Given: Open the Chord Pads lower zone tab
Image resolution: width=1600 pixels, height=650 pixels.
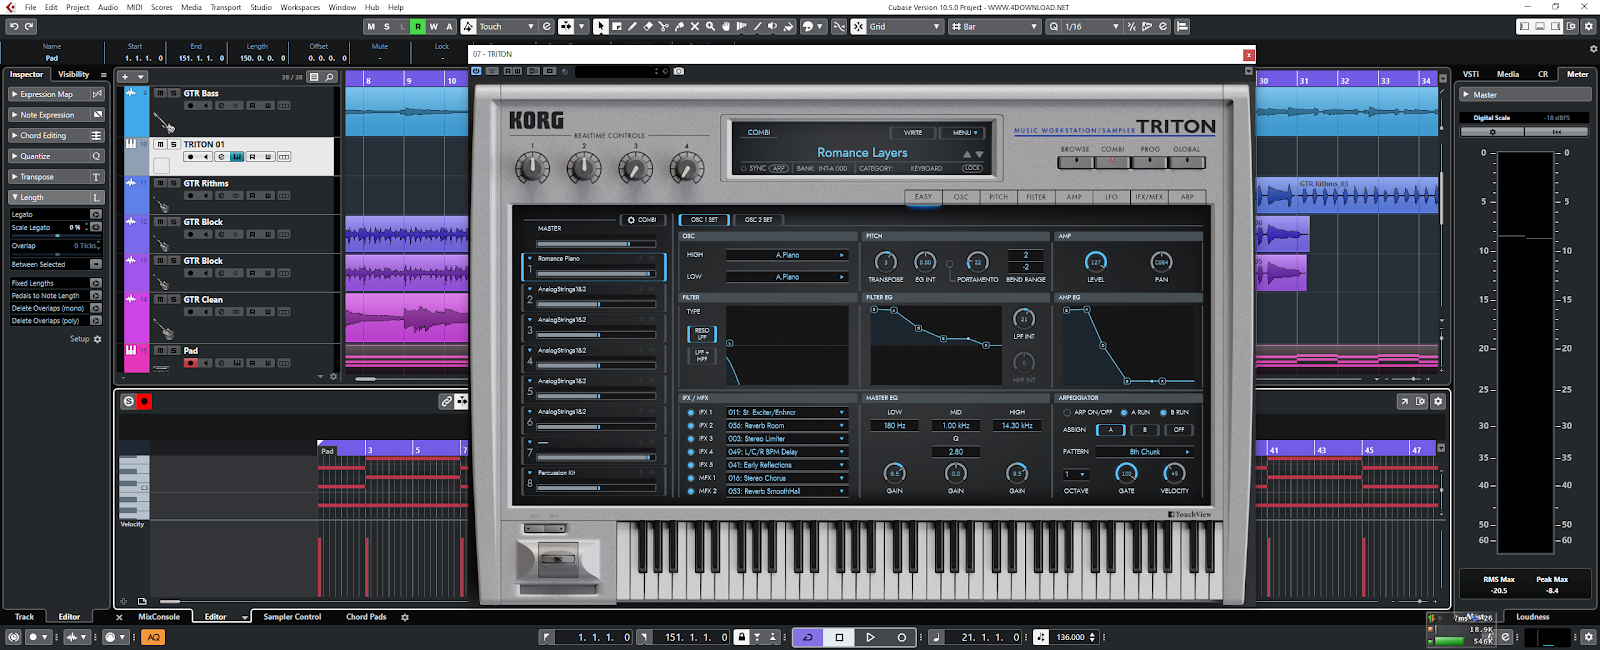Looking at the screenshot, I should (366, 617).
